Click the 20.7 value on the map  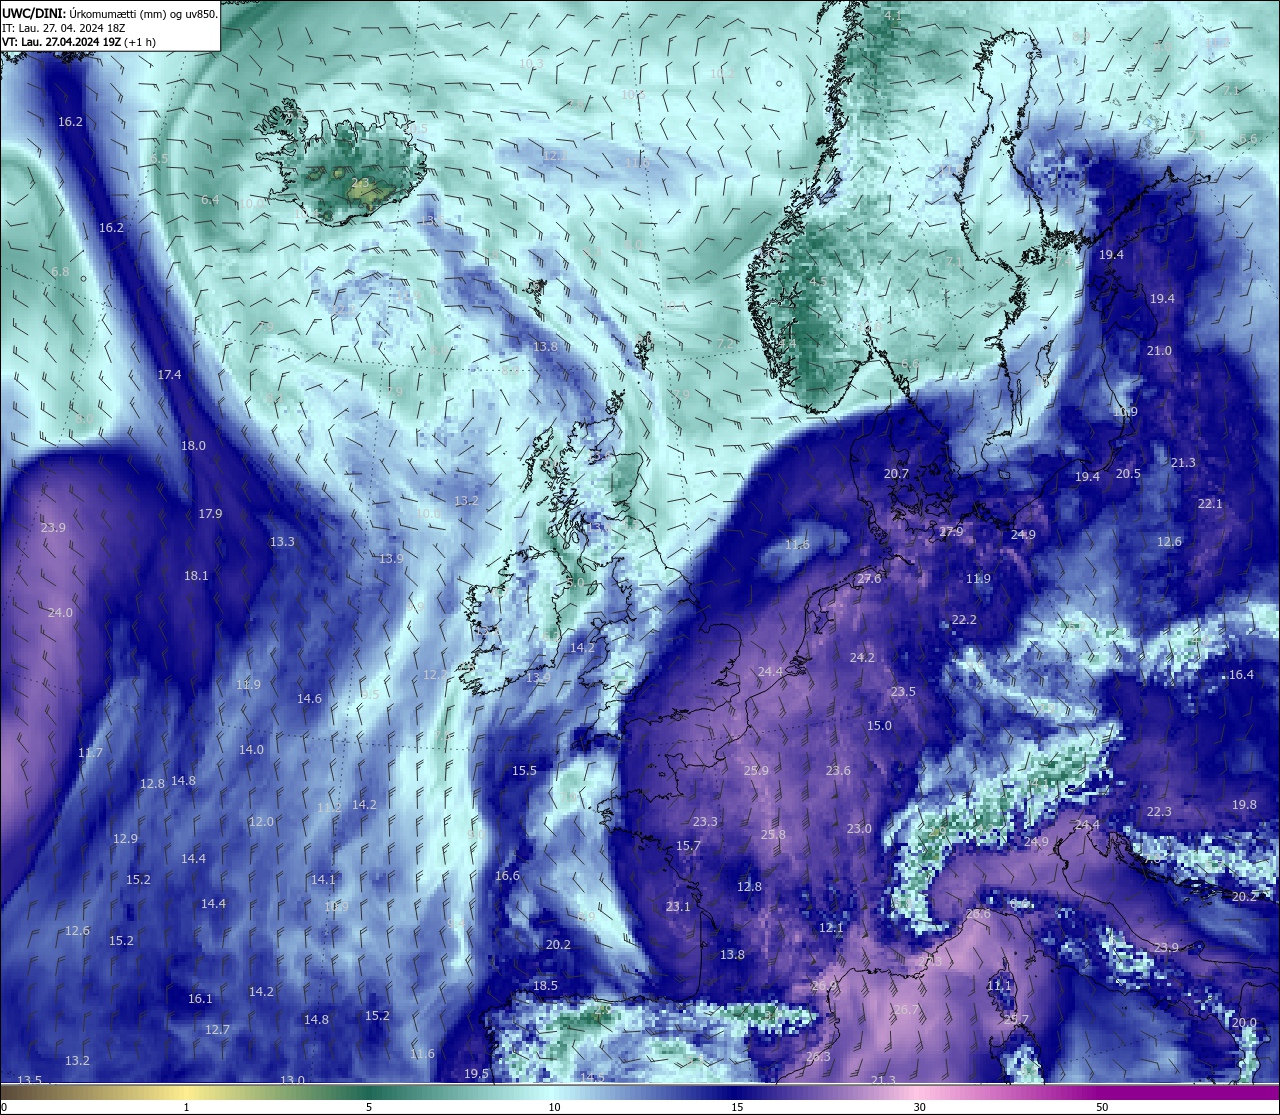click(896, 474)
